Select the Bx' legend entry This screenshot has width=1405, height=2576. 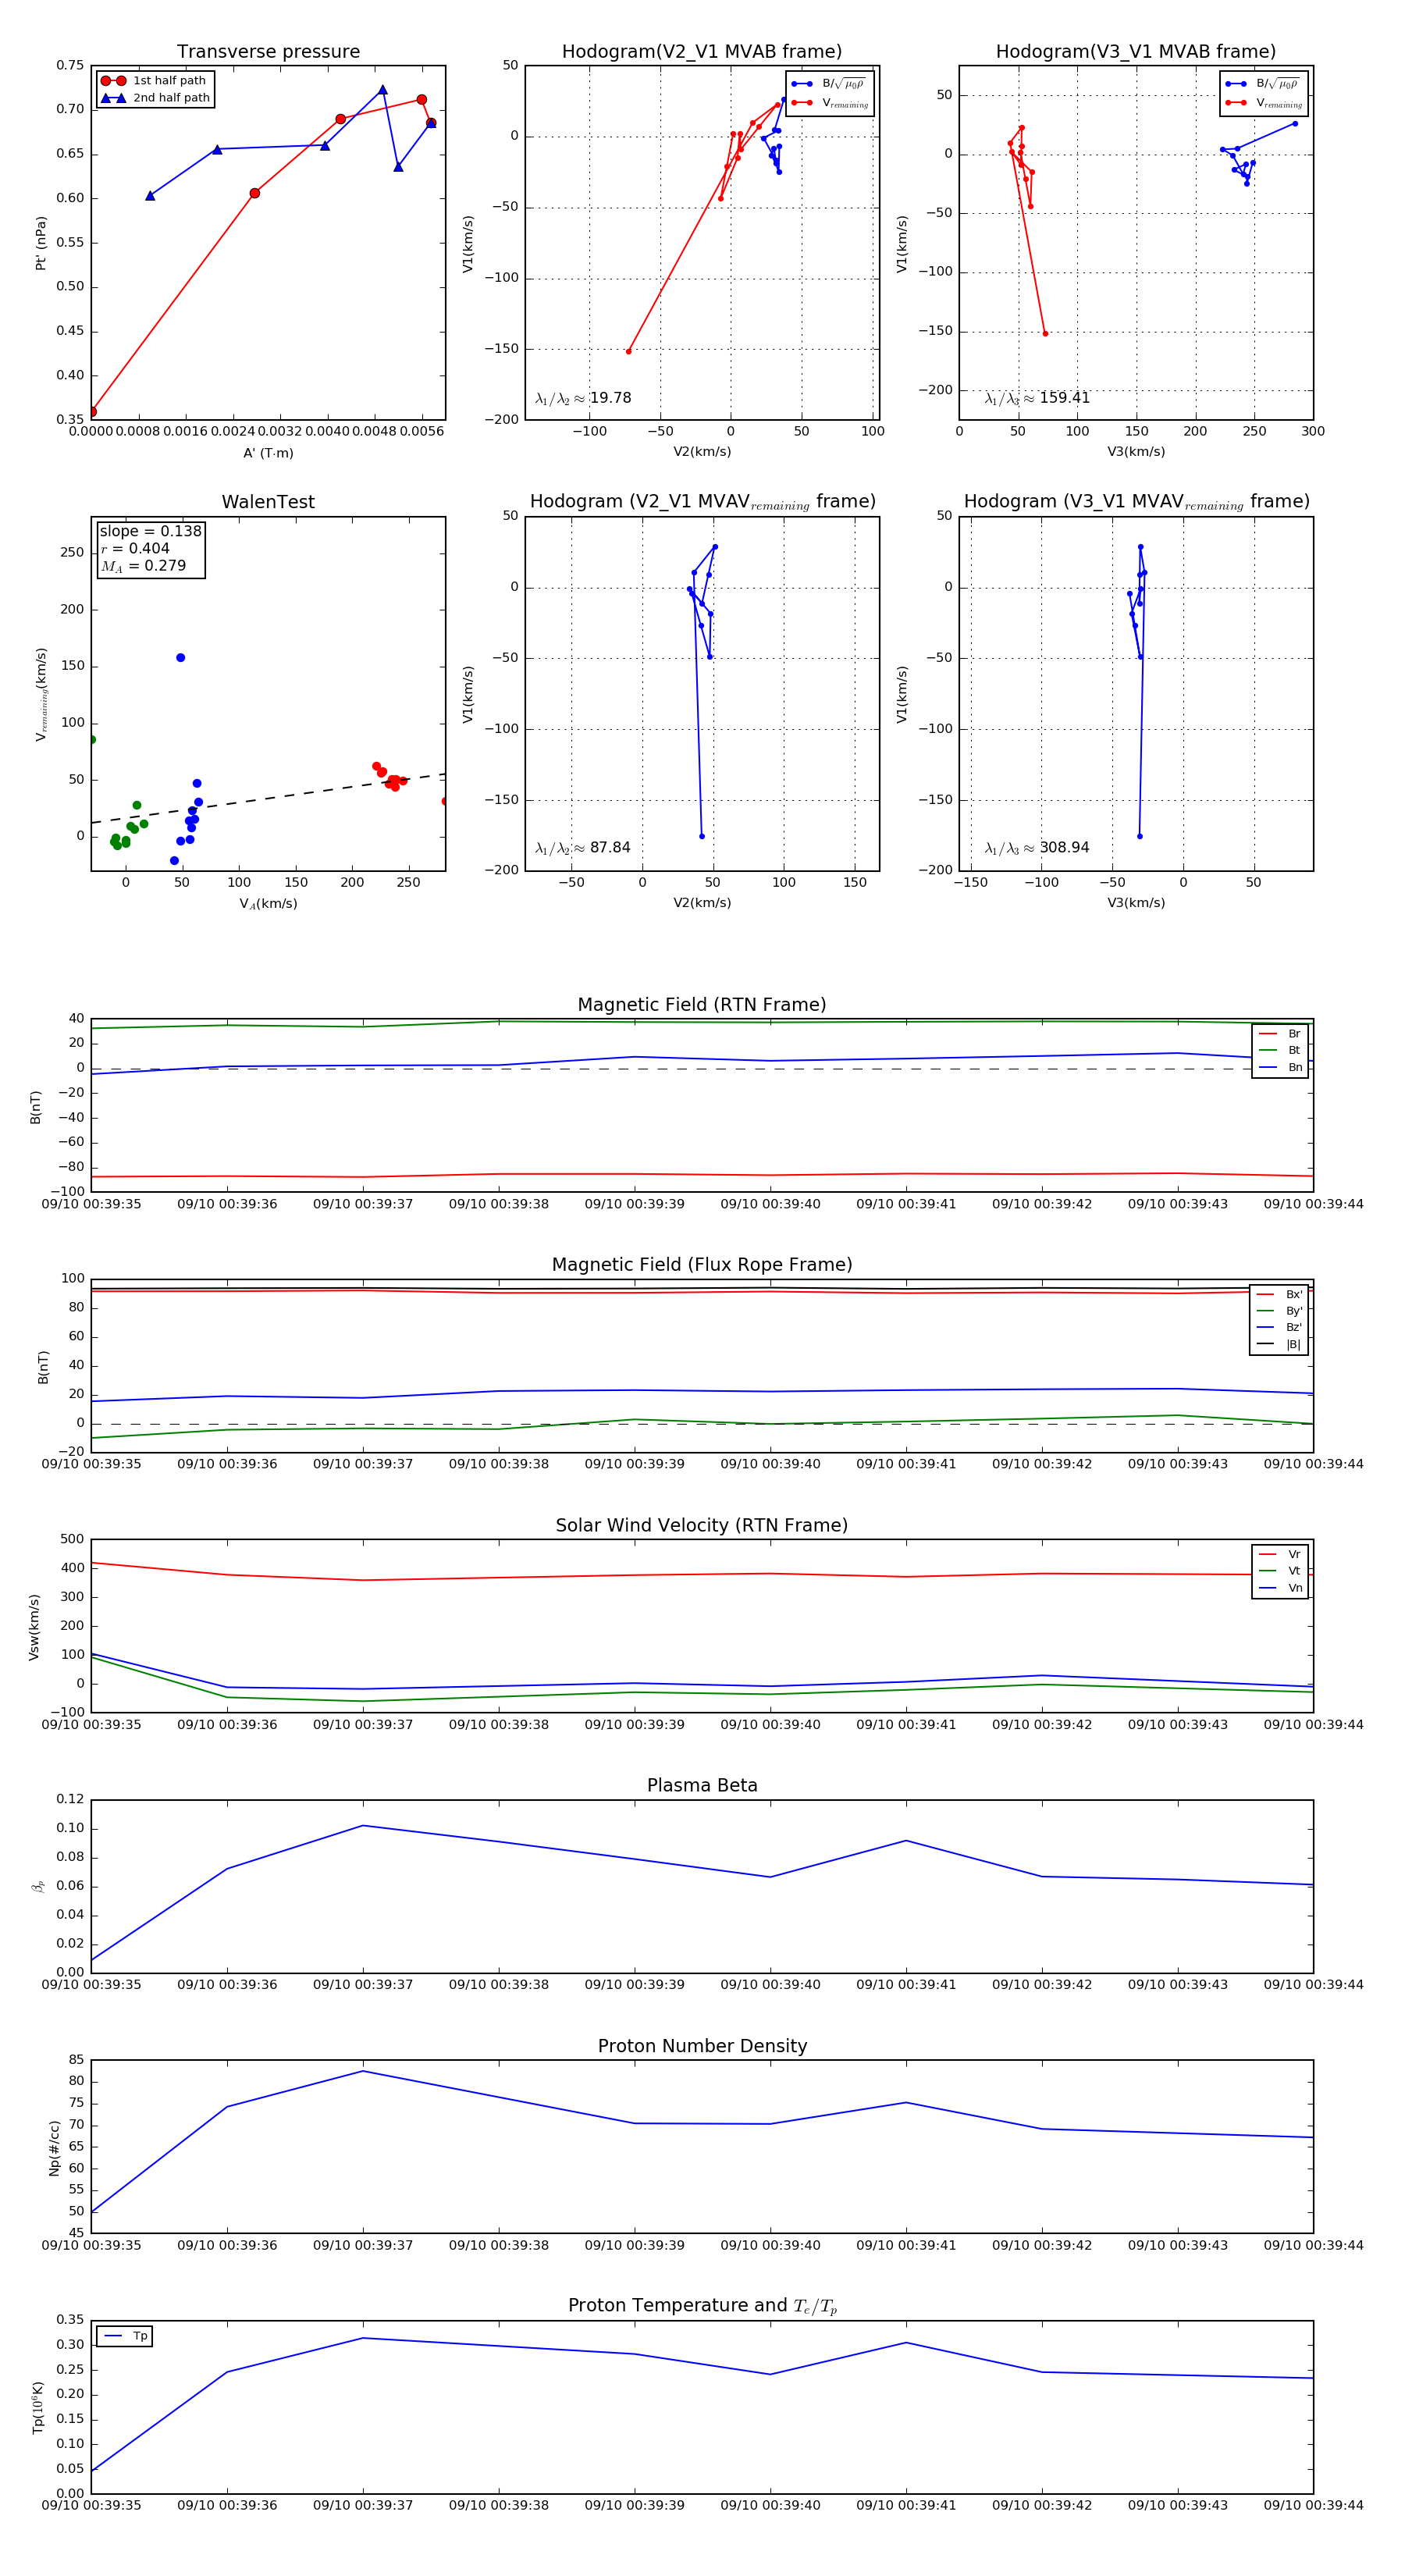tap(1279, 1294)
